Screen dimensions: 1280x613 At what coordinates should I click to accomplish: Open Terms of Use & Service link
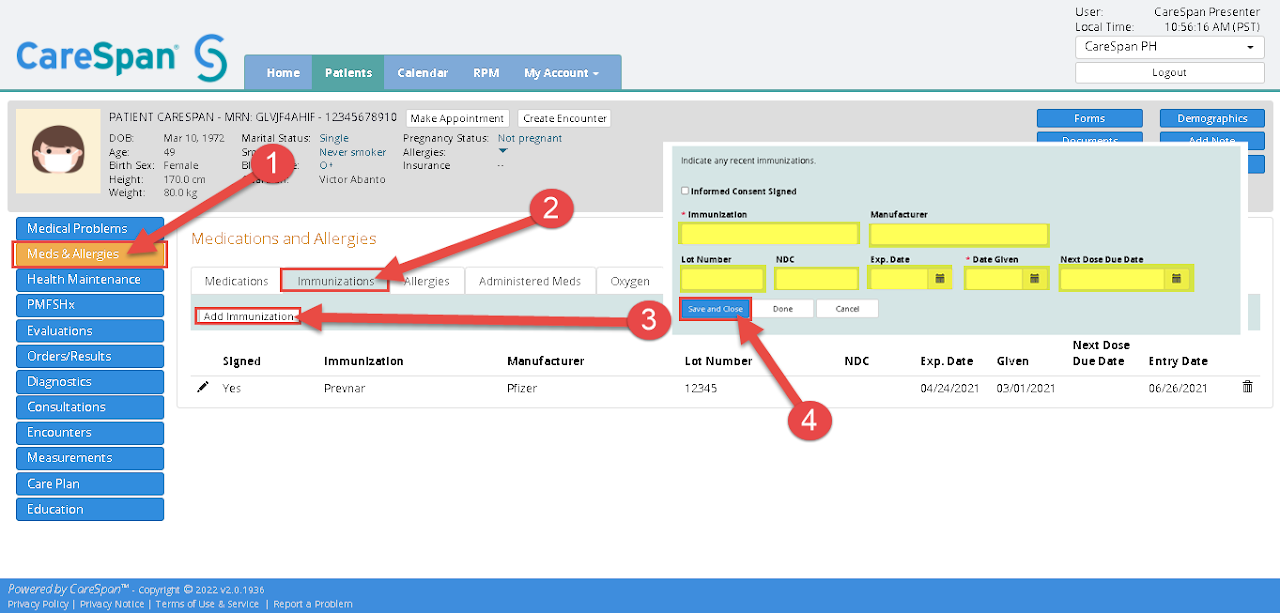207,604
